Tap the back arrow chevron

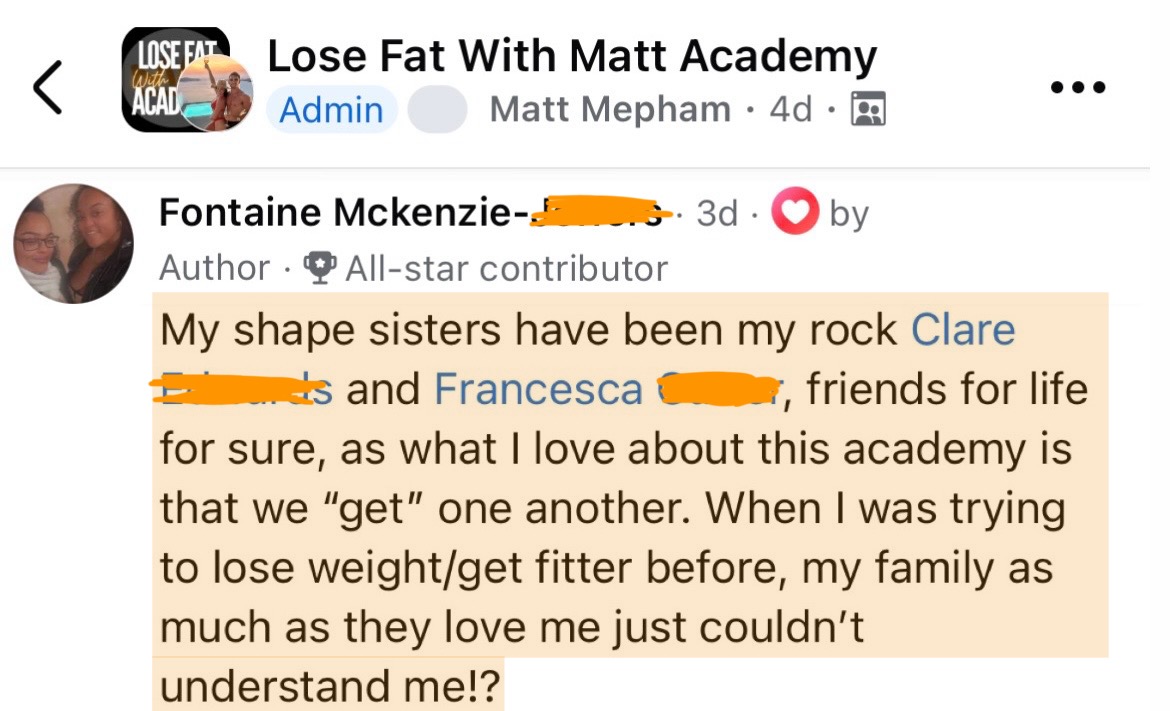point(48,87)
